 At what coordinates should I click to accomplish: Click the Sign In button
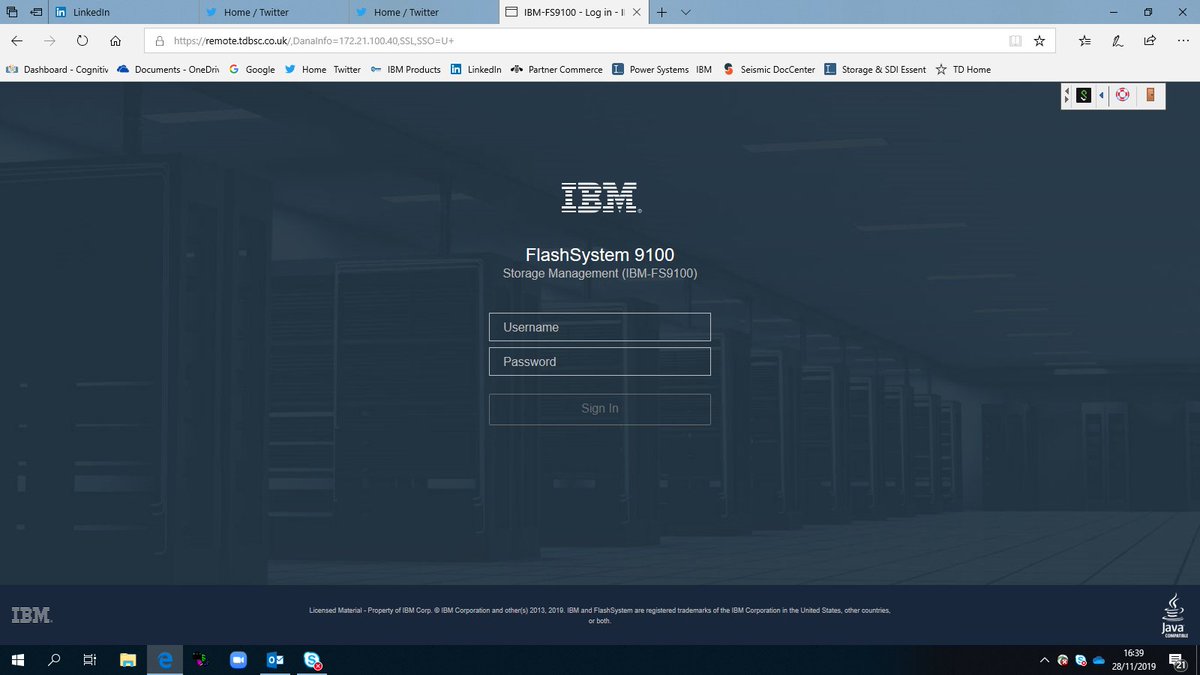(600, 409)
